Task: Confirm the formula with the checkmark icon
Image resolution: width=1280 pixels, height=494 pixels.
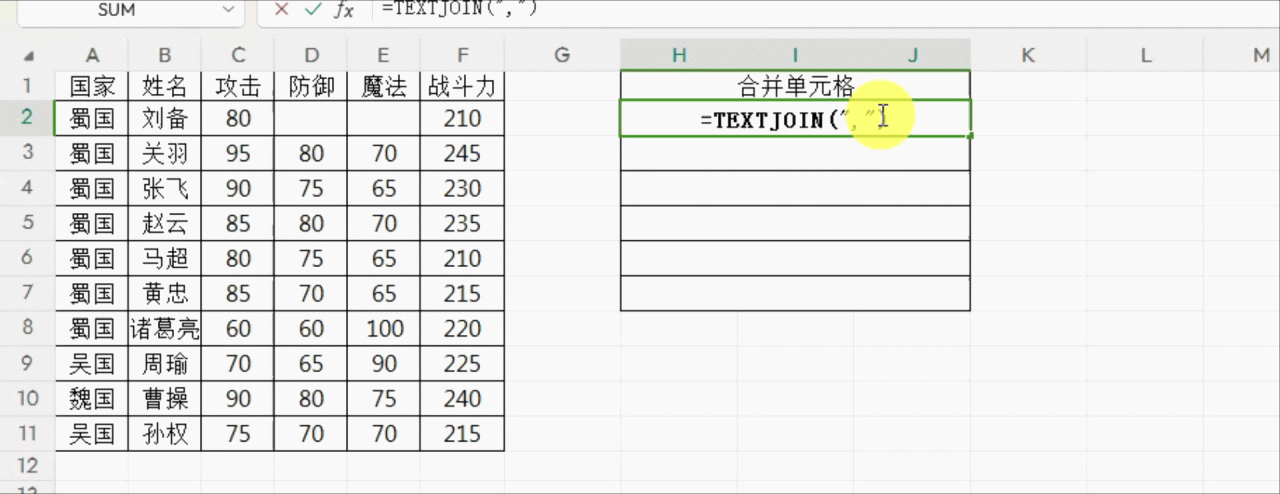Action: tap(312, 9)
